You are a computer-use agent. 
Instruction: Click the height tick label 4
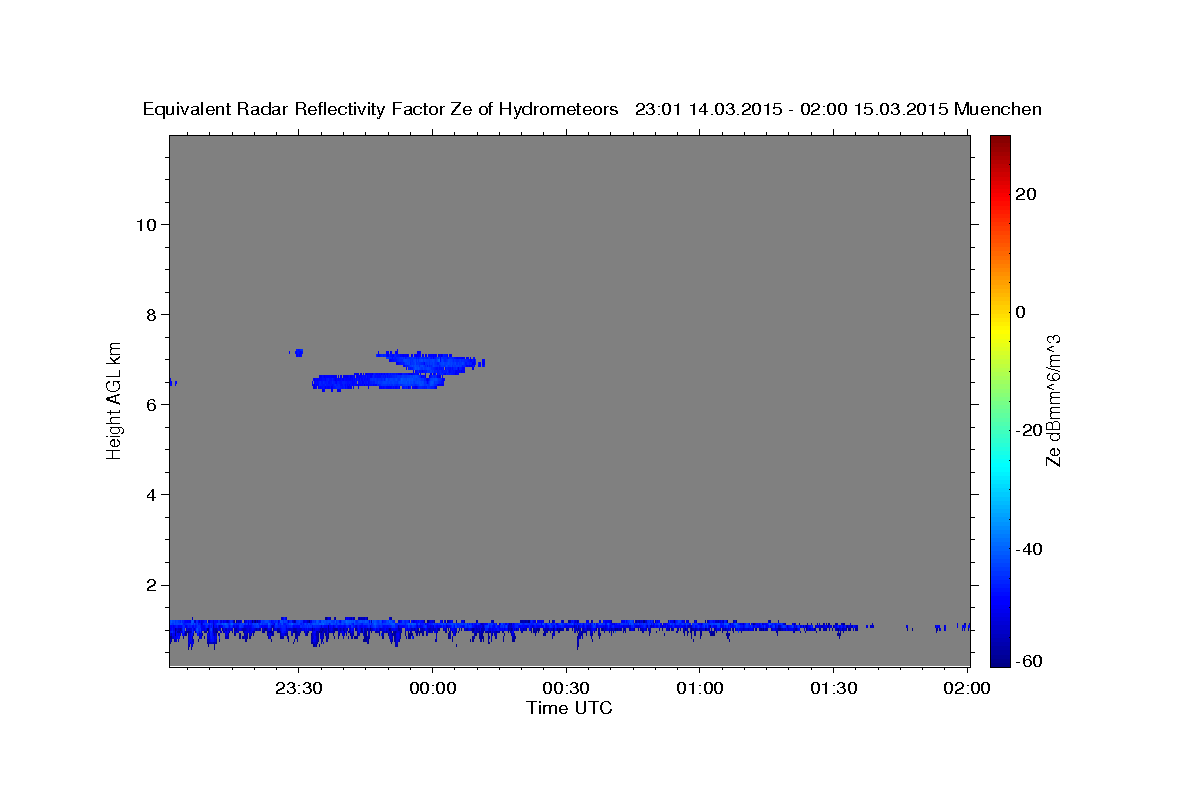click(x=149, y=495)
